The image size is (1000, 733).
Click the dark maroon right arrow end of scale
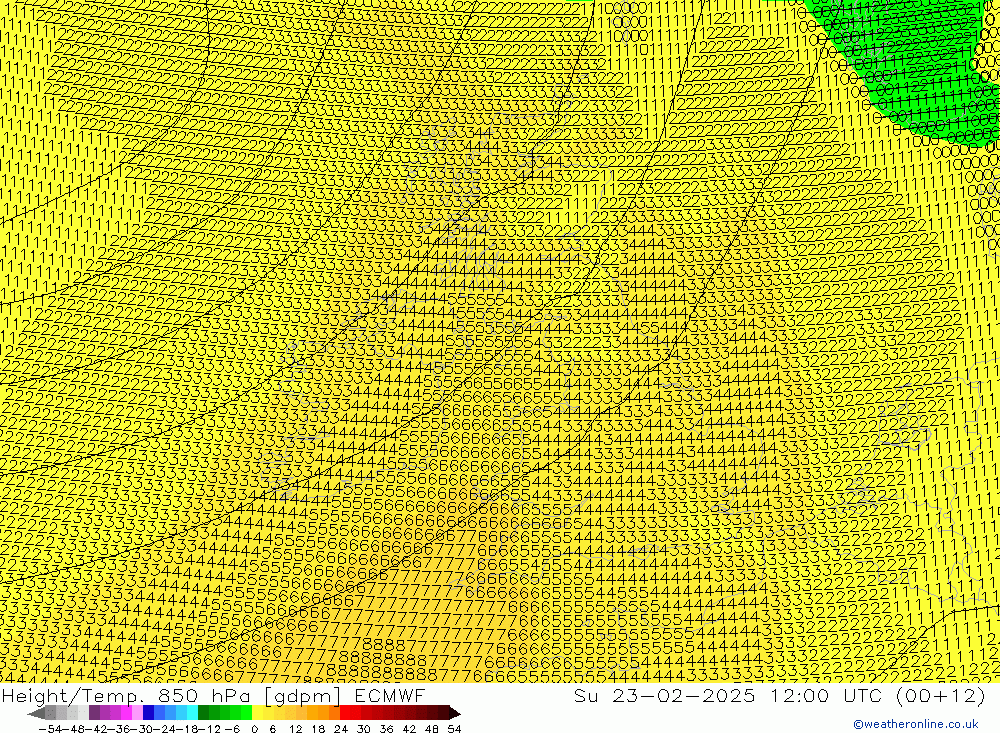point(455,714)
